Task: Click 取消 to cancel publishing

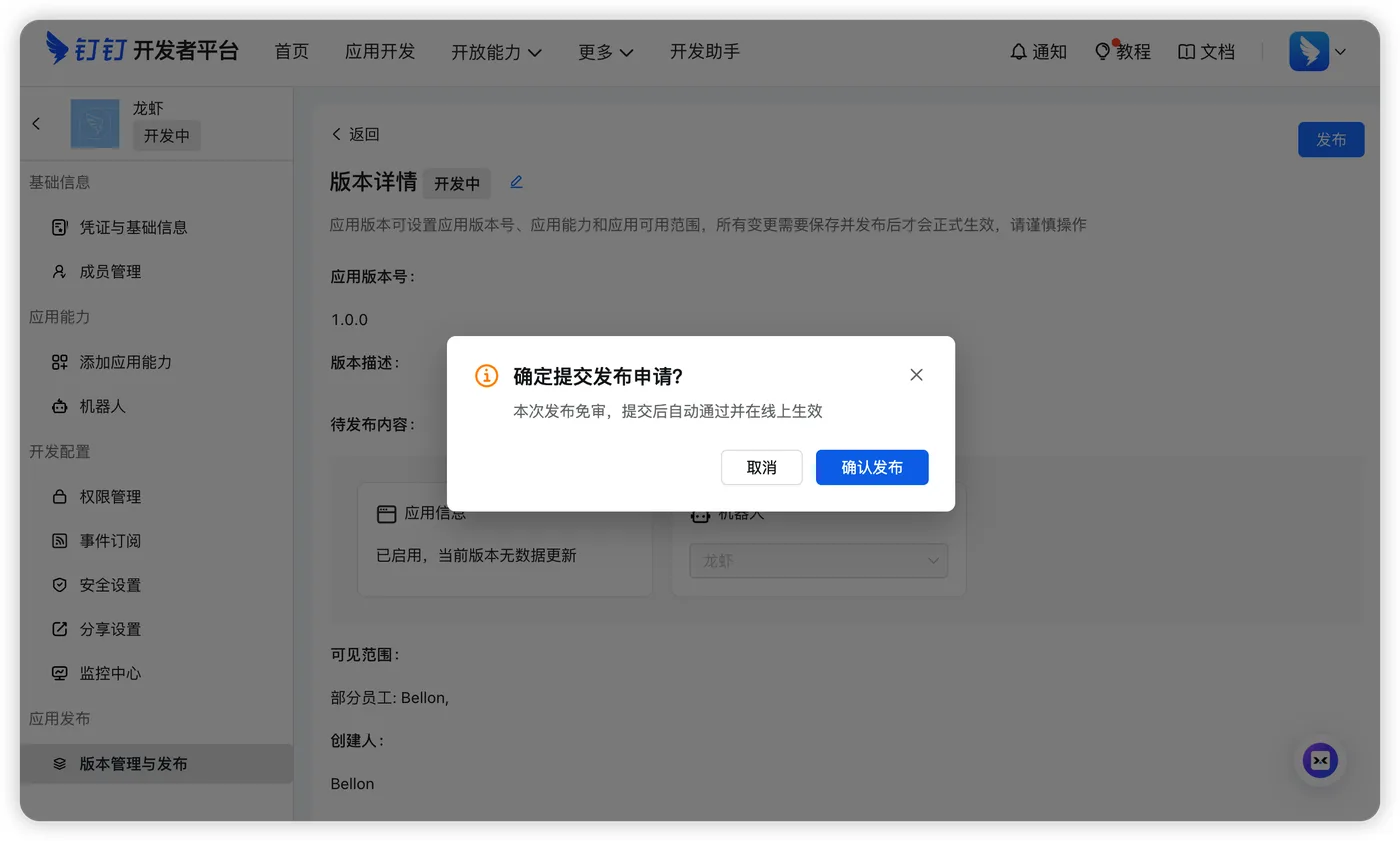Action: click(762, 467)
